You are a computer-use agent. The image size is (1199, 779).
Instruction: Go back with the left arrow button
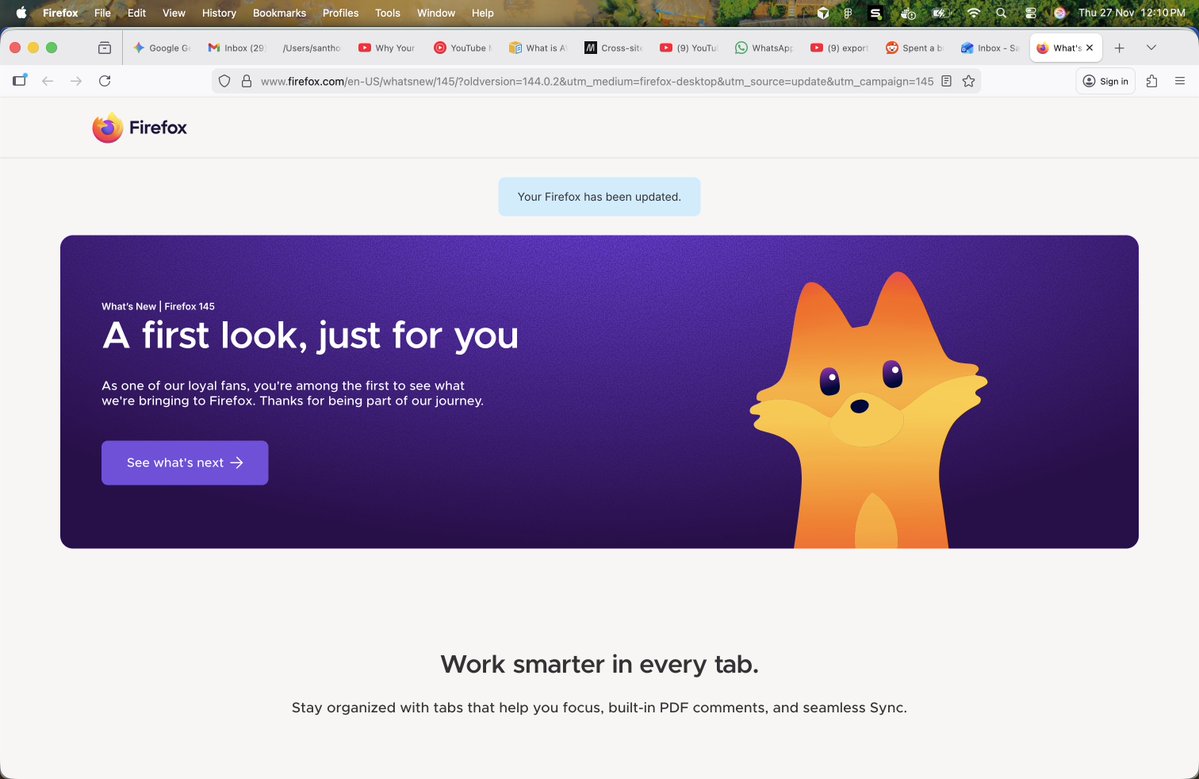47,81
